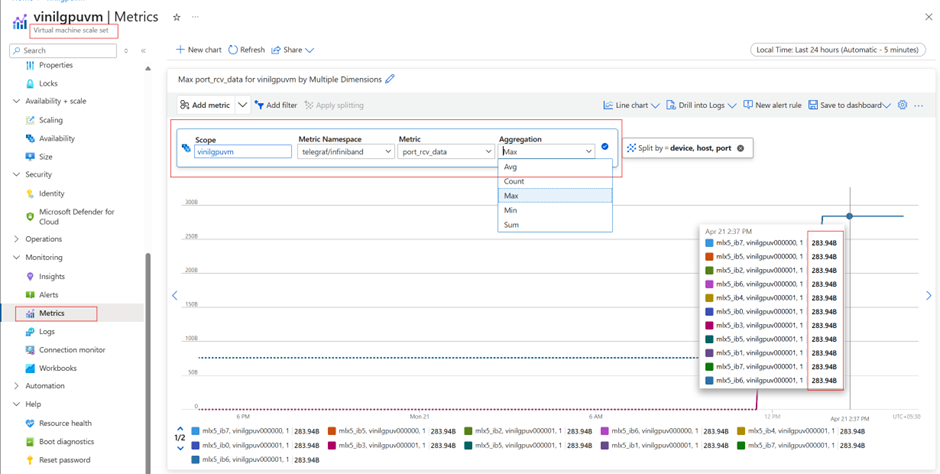Click the favorite star icon beside Metrics title
The image size is (940, 474).
[177, 17]
